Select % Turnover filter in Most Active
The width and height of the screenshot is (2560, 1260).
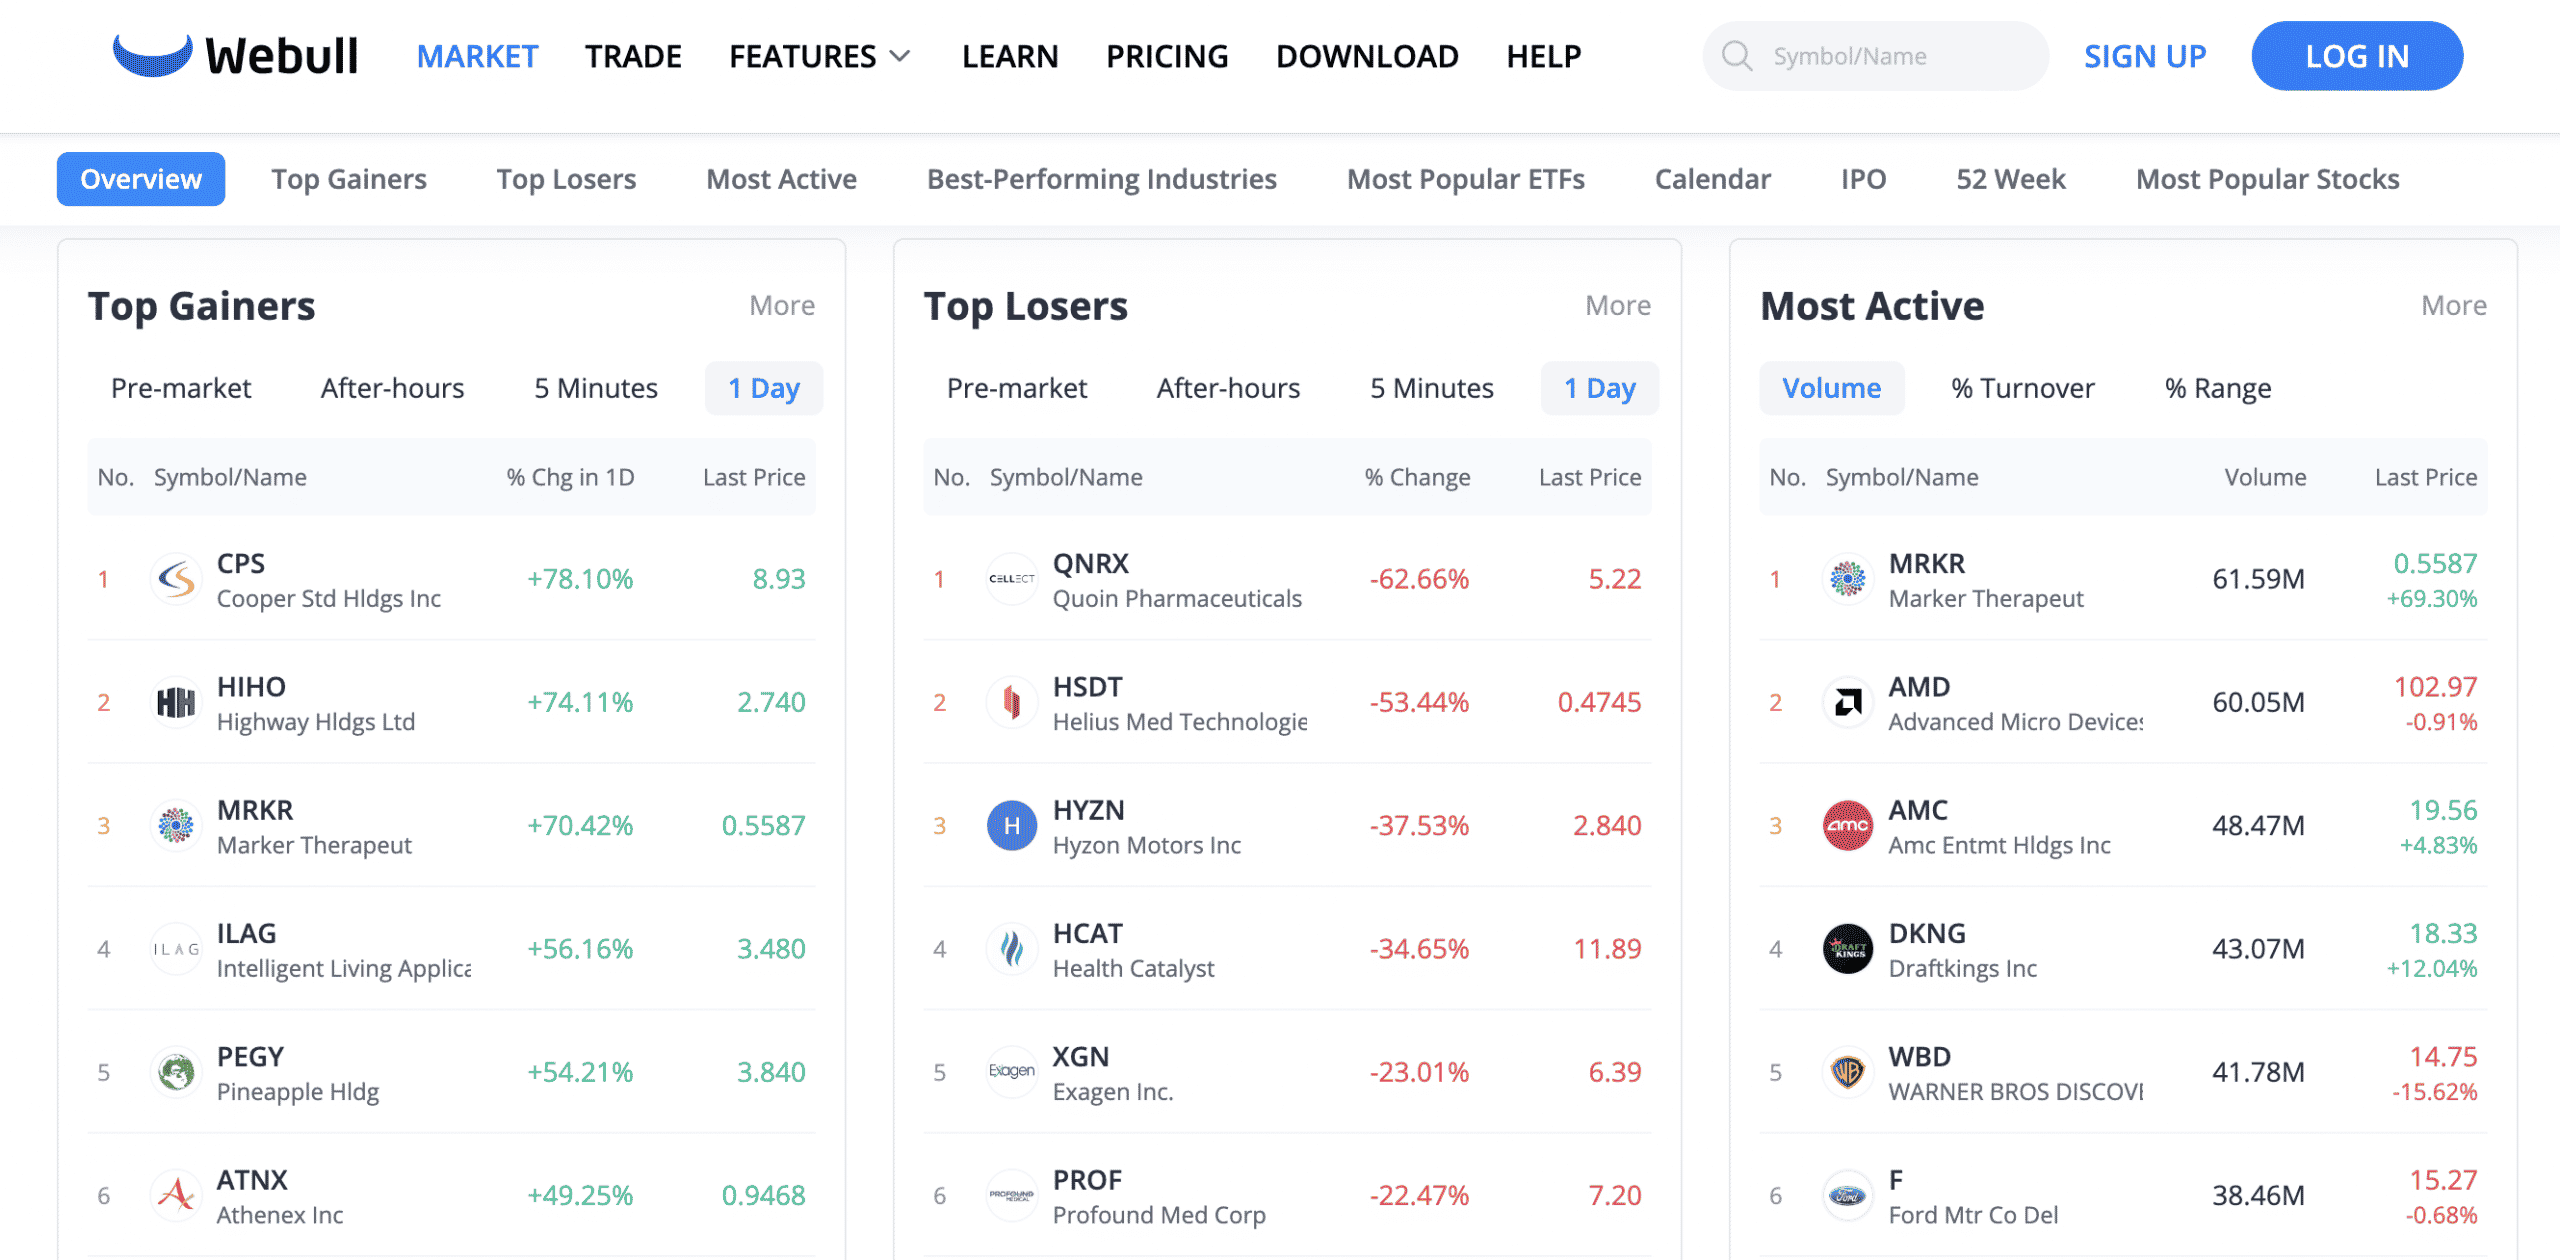pyautogui.click(x=2023, y=388)
